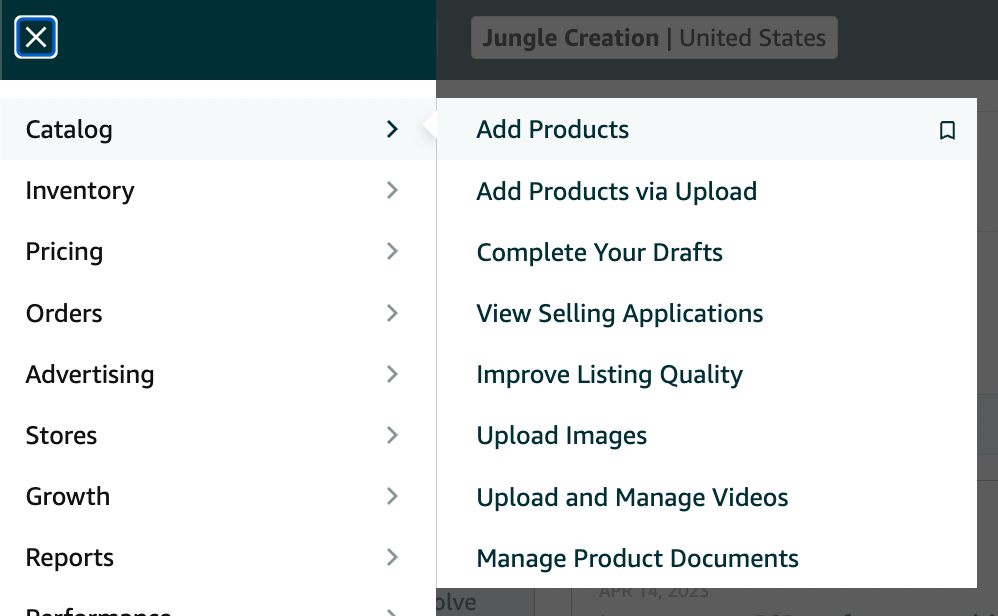The height and width of the screenshot is (616, 998).
Task: Open the Advertising menu category
Action: [218, 374]
